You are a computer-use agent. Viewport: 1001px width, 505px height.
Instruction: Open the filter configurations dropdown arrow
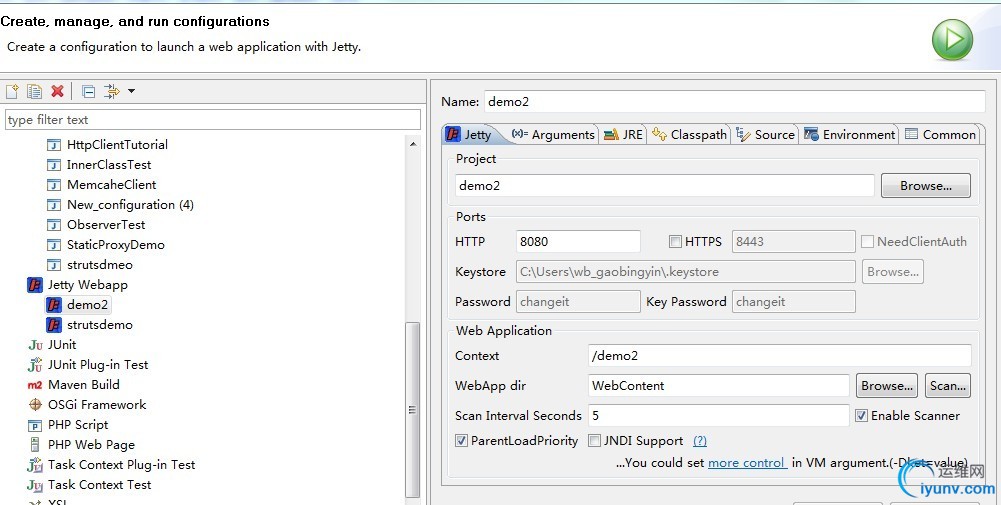click(x=131, y=91)
